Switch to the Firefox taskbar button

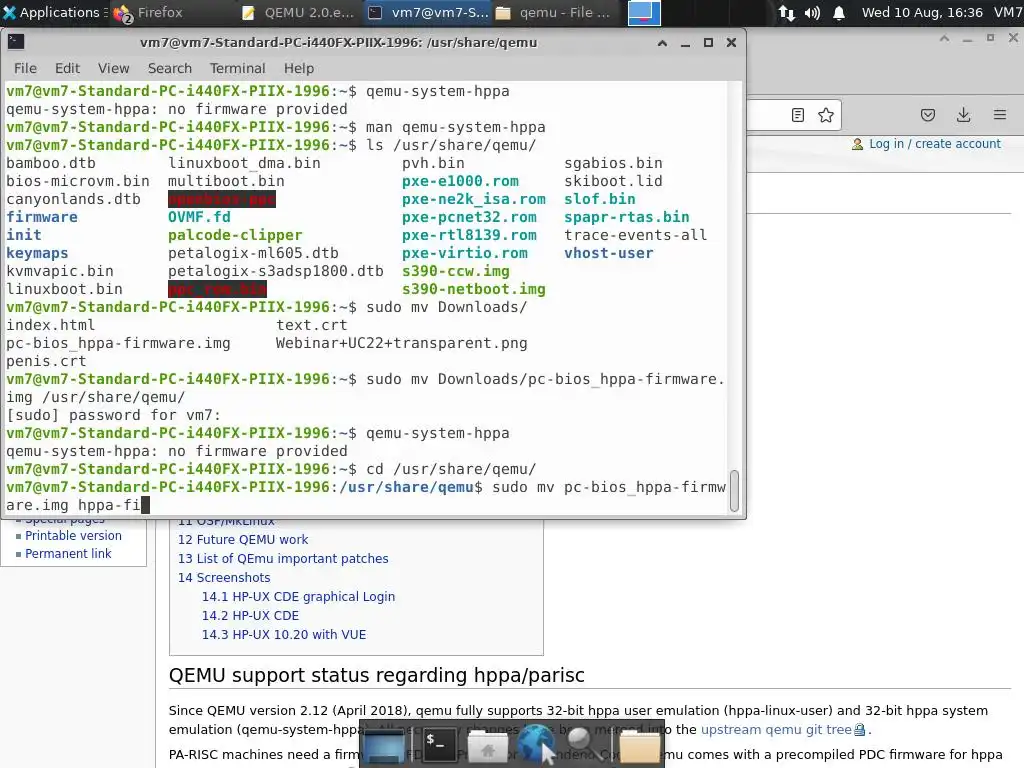pyautogui.click(x=148, y=12)
